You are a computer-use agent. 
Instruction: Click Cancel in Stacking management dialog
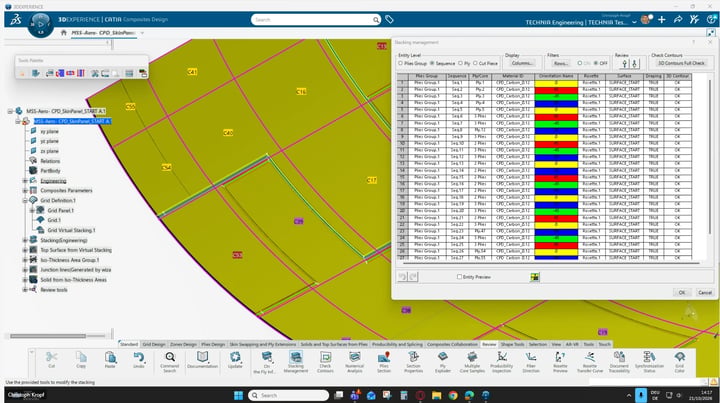(704, 292)
